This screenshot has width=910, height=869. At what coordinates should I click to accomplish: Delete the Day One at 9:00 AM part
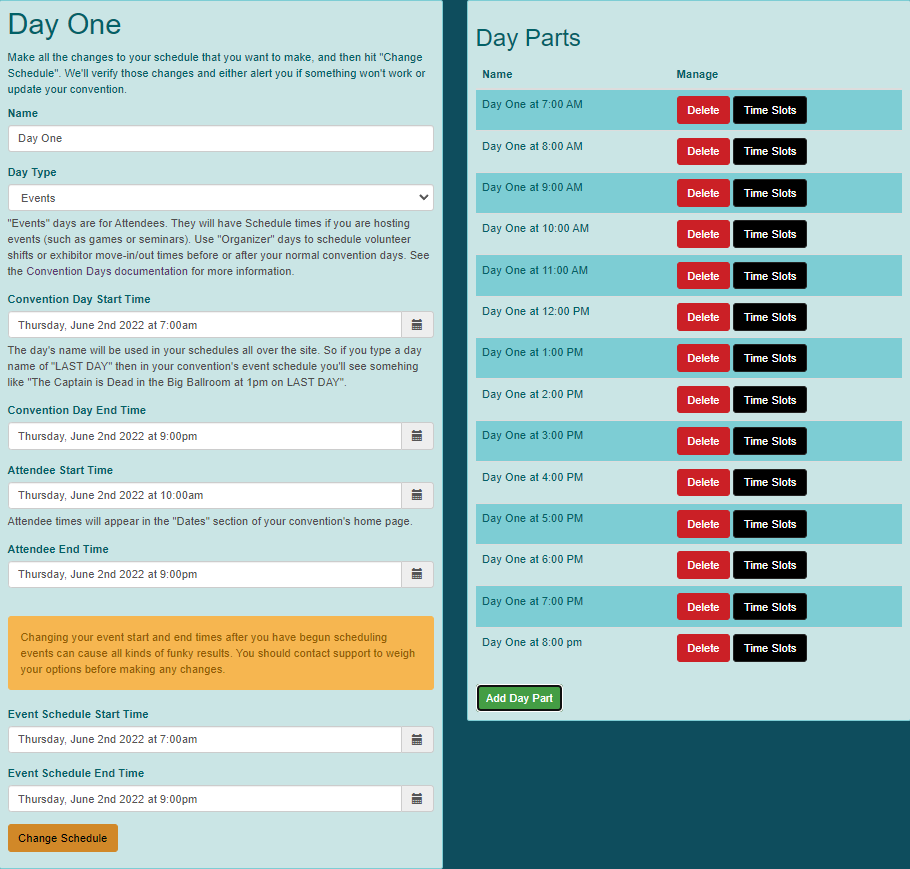[703, 193]
